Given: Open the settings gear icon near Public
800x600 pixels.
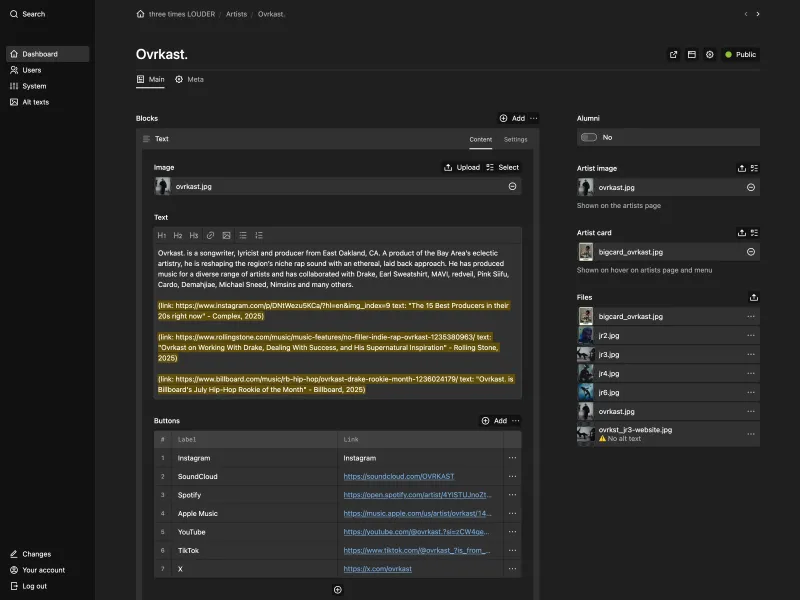Looking at the screenshot, I should click(710, 55).
